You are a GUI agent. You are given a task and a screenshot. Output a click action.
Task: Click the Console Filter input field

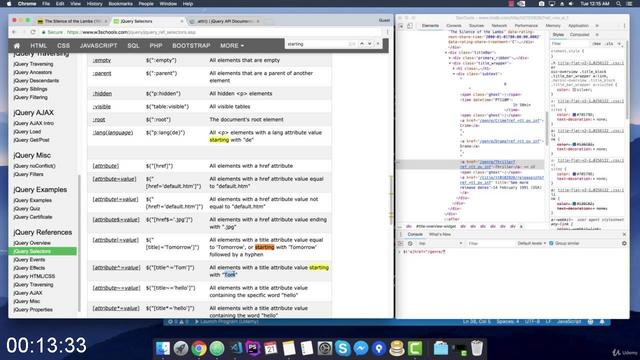click(490, 243)
